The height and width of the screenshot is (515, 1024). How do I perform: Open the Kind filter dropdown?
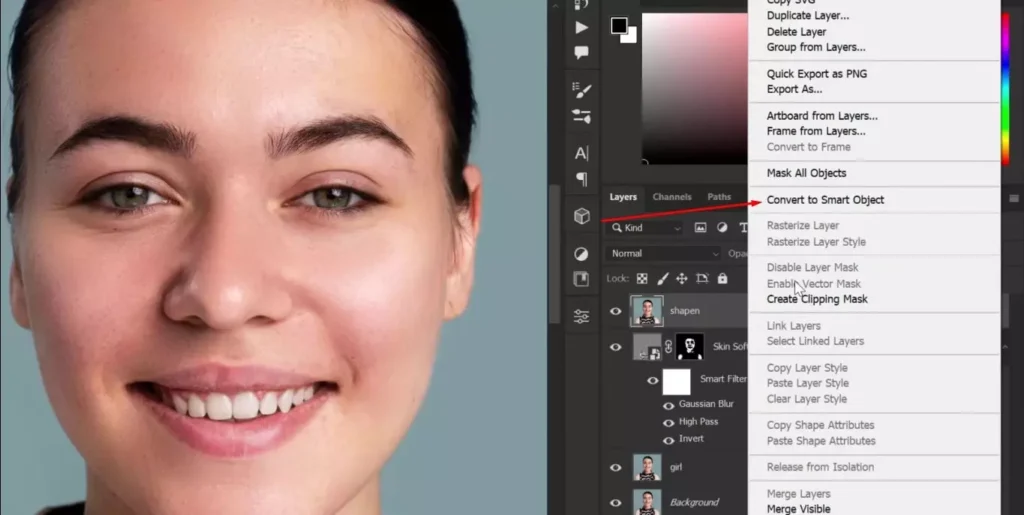(645, 228)
